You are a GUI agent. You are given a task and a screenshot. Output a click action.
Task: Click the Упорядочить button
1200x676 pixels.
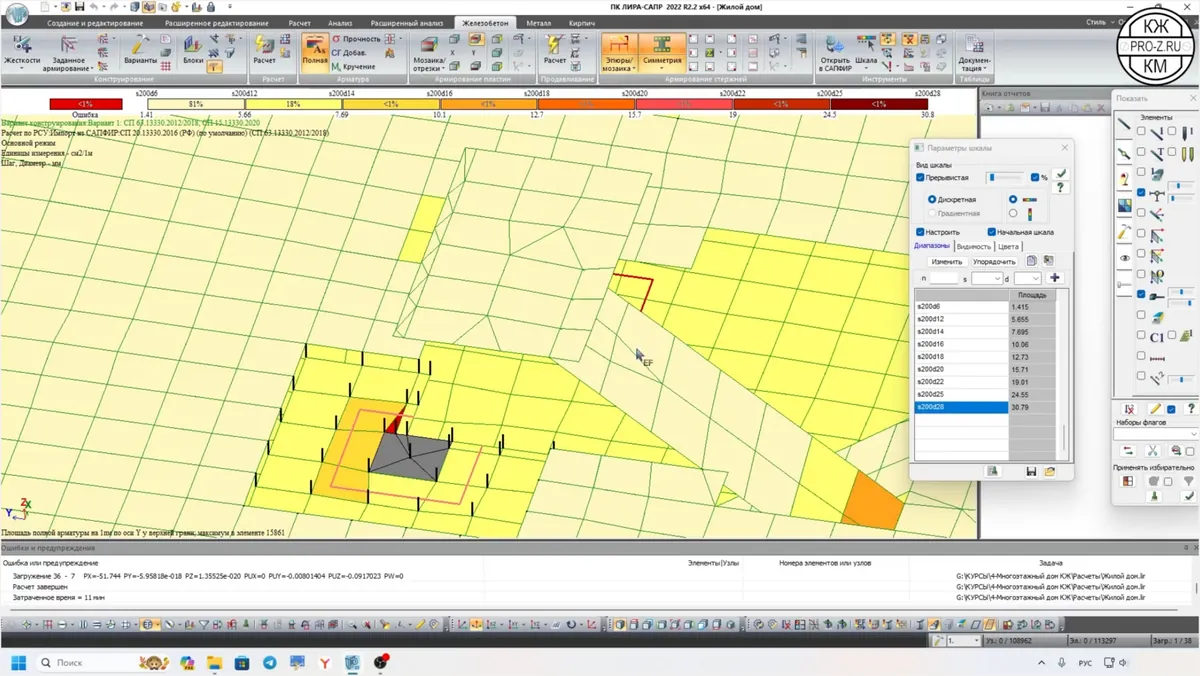coord(994,262)
